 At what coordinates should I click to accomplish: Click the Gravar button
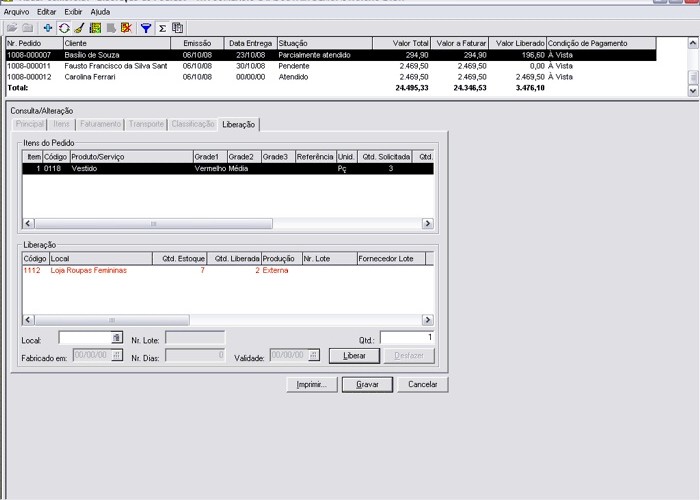[x=367, y=384]
